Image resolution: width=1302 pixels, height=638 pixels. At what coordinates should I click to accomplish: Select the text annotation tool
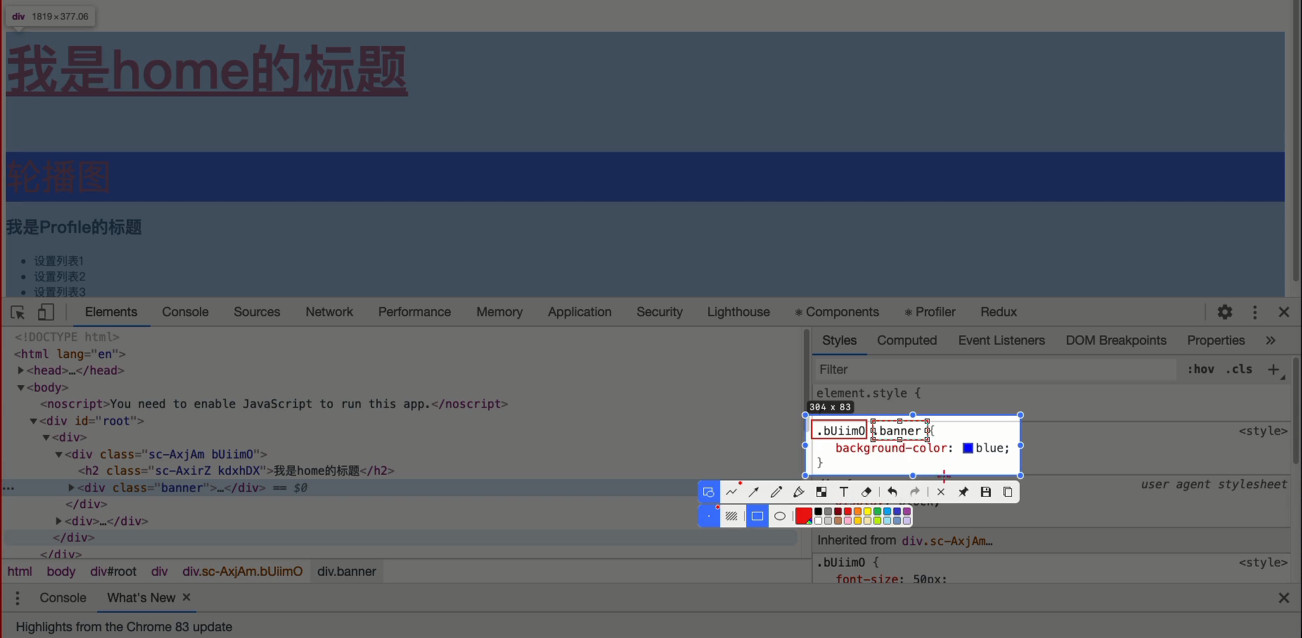(843, 492)
